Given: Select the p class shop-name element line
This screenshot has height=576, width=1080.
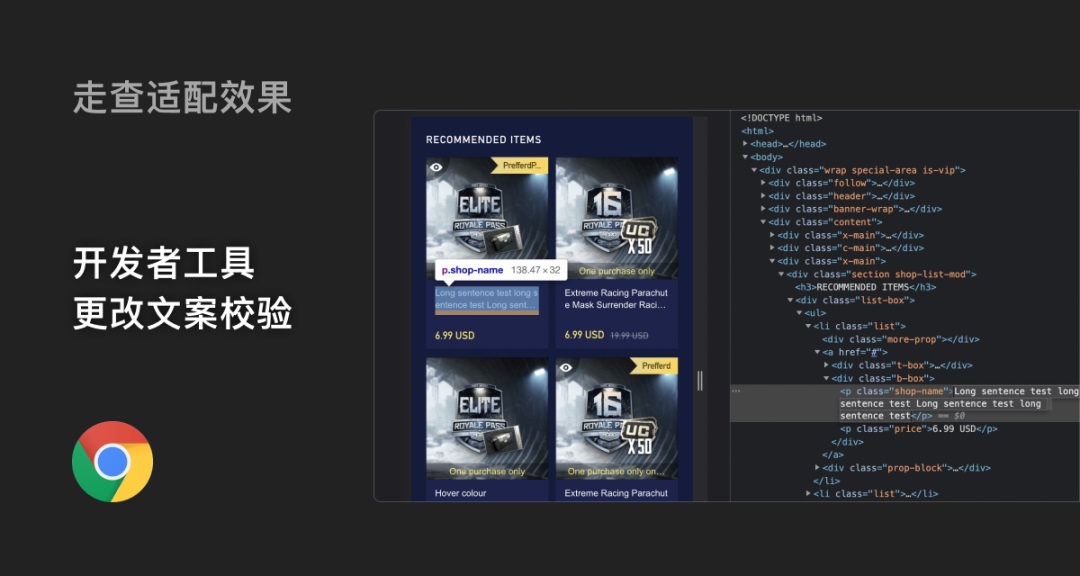Looking at the screenshot, I should 904,403.
